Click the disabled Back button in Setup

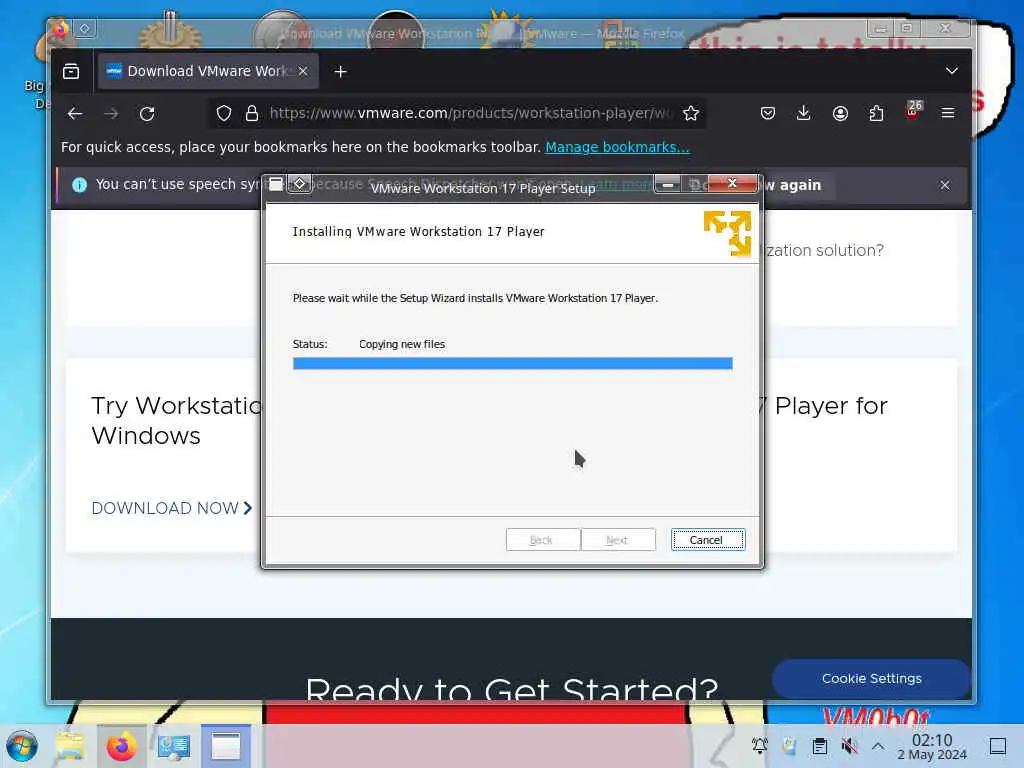click(543, 540)
